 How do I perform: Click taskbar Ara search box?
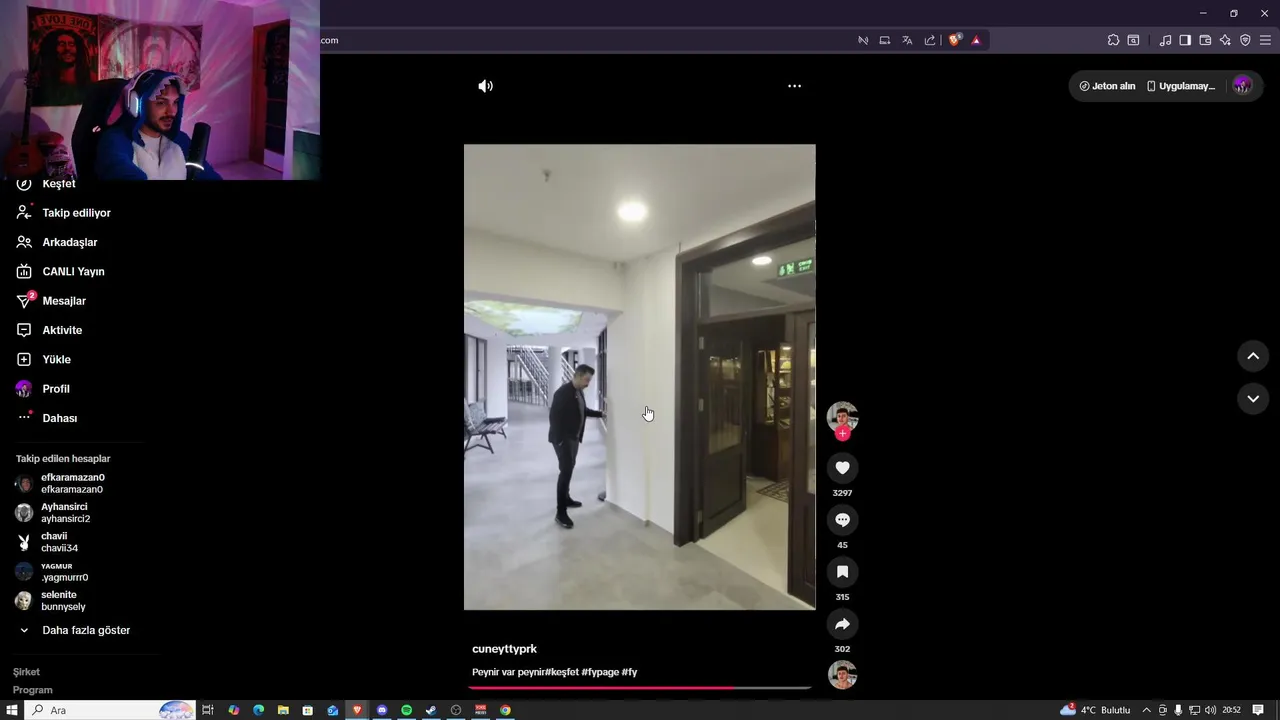pos(110,710)
